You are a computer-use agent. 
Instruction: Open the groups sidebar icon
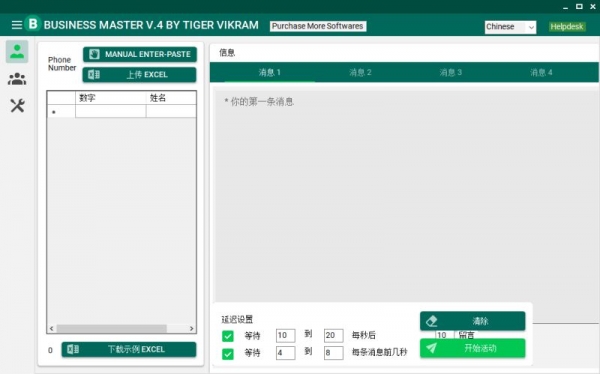click(17, 79)
